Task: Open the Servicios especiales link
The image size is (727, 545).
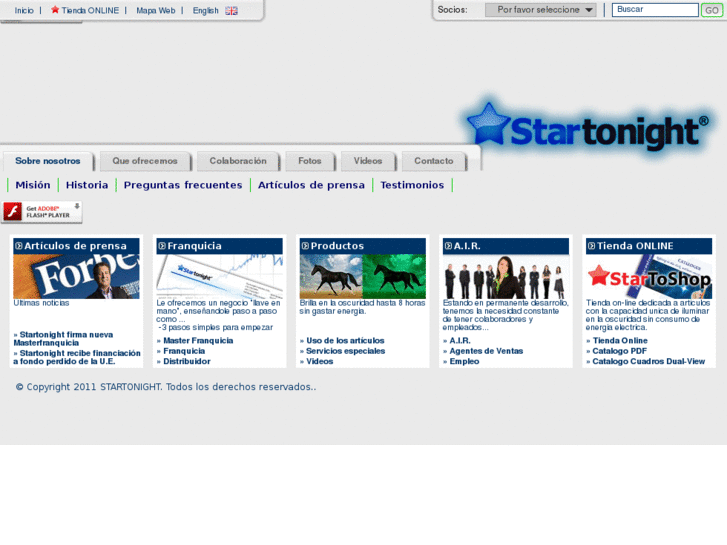Action: point(345,351)
